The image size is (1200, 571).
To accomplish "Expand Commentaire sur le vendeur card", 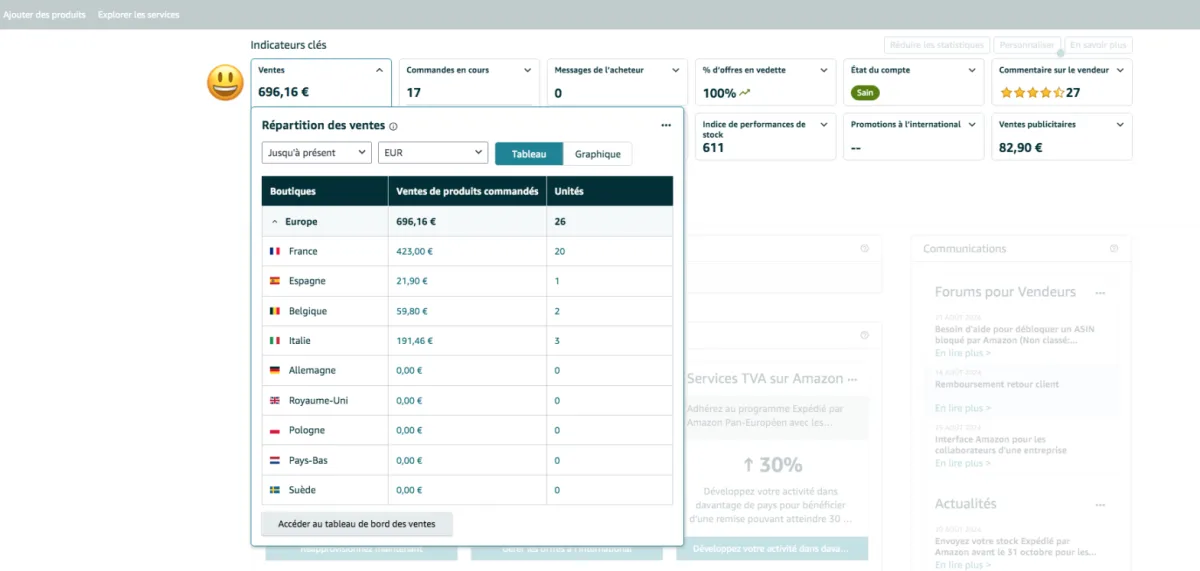I will tap(1120, 71).
